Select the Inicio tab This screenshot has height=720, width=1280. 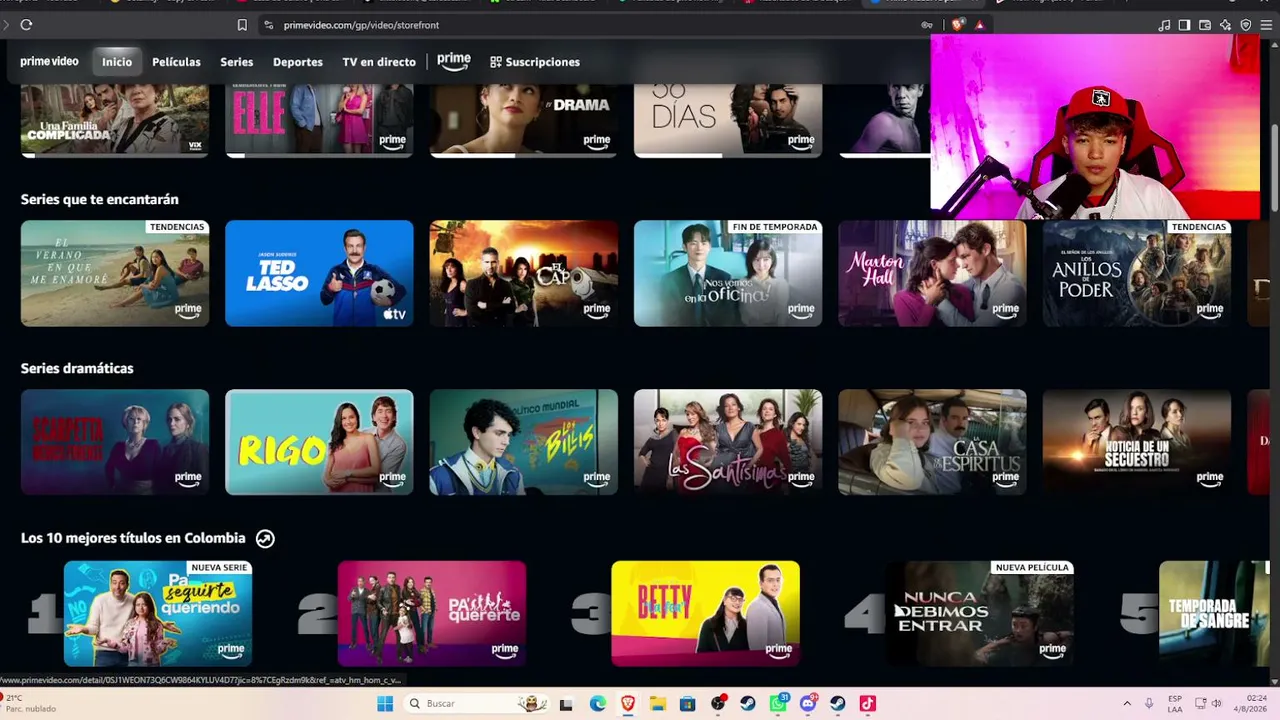[117, 62]
